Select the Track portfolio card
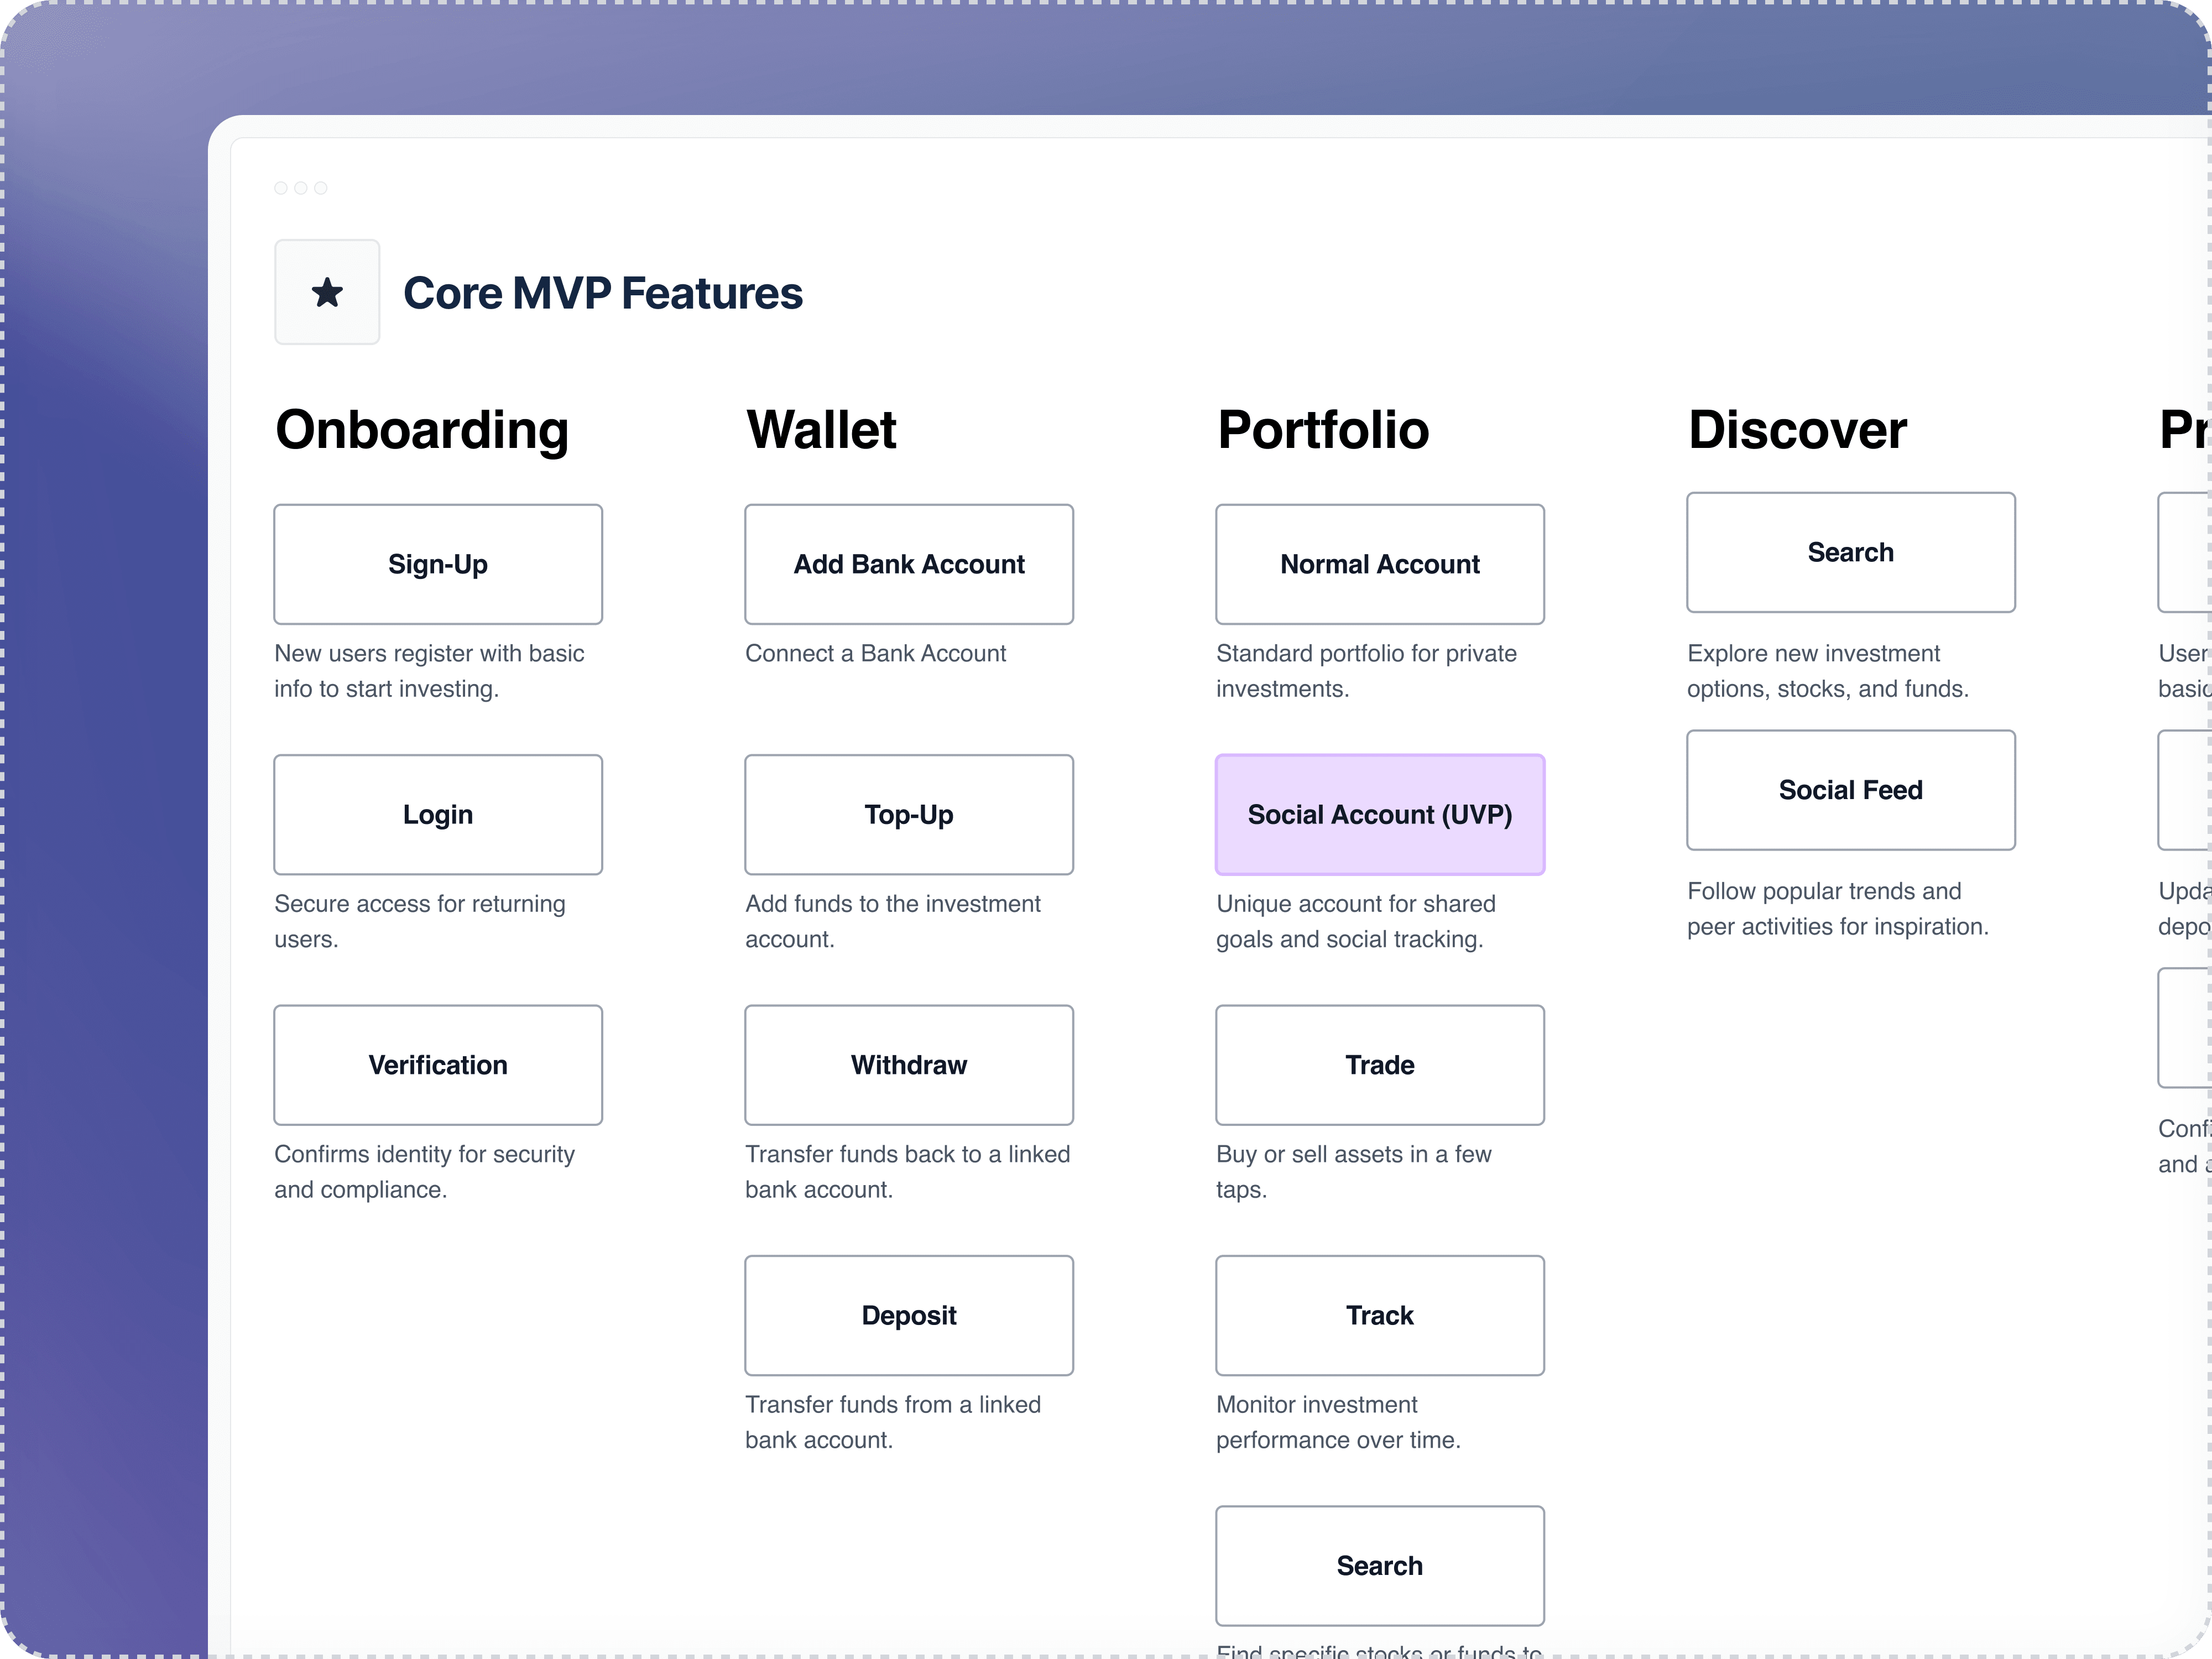2212x1659 pixels. 1380,1315
